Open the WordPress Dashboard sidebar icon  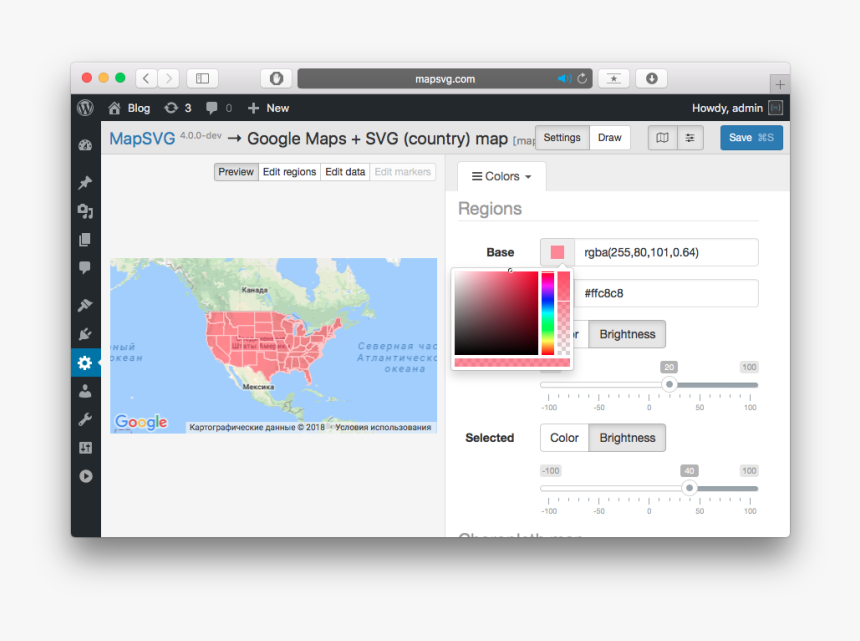point(85,145)
